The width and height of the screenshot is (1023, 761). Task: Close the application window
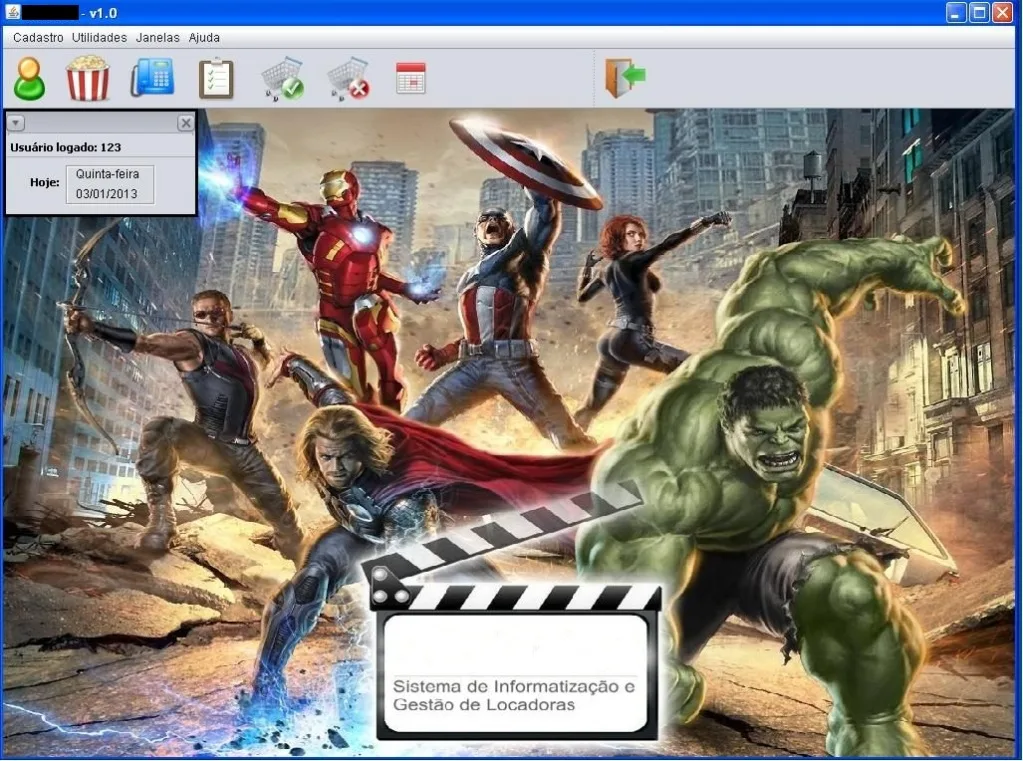[1002, 12]
